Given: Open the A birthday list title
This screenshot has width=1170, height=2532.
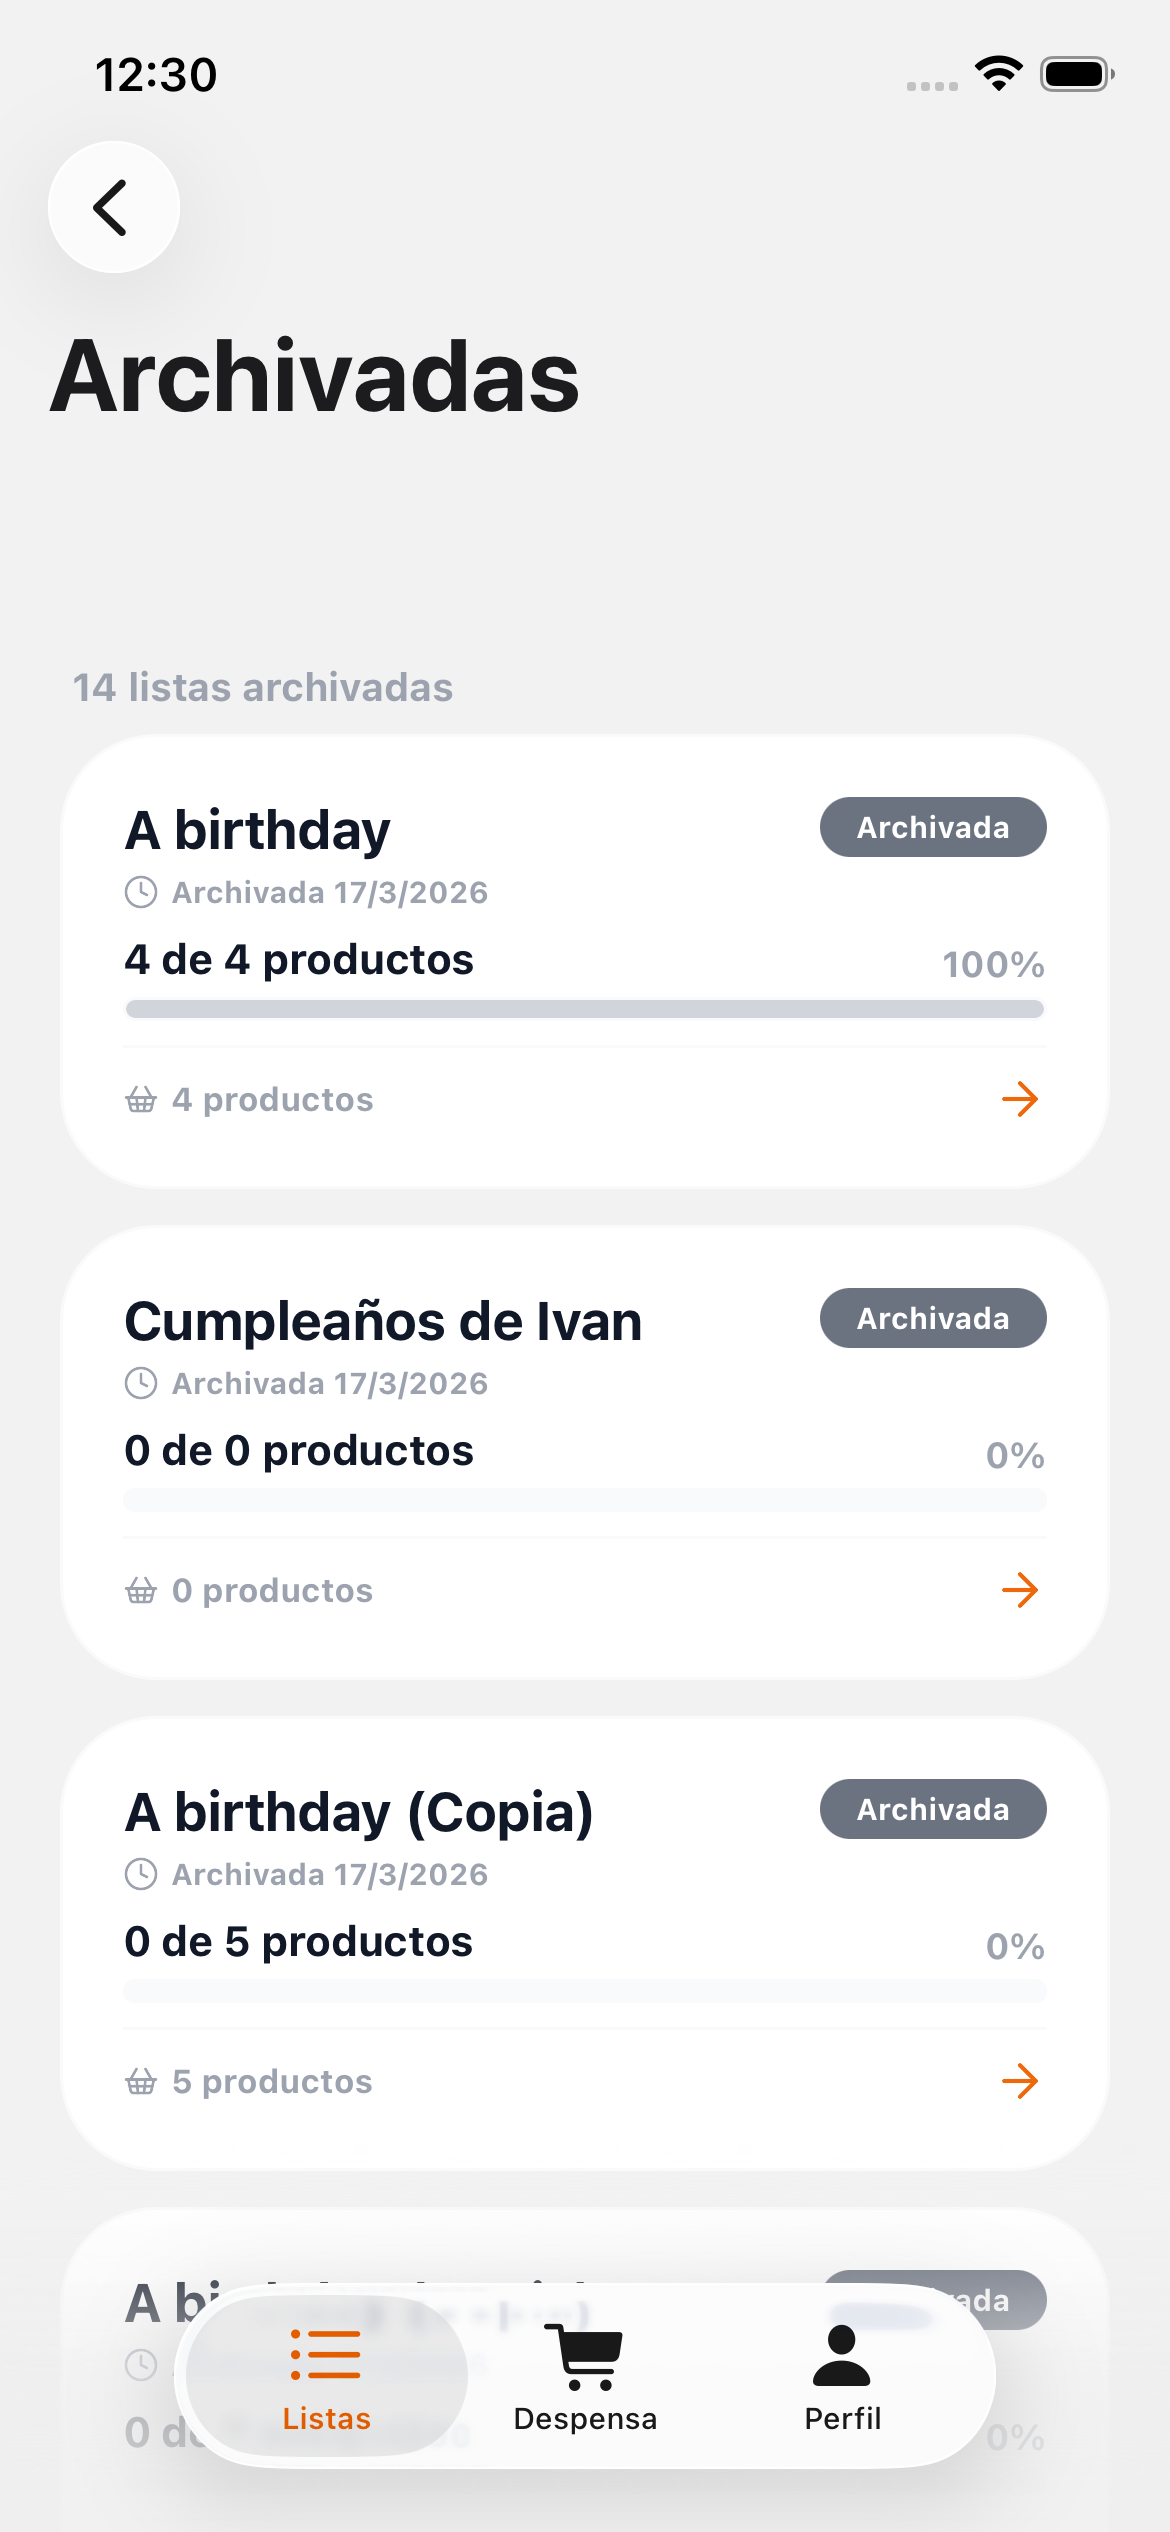Looking at the screenshot, I should point(258,831).
